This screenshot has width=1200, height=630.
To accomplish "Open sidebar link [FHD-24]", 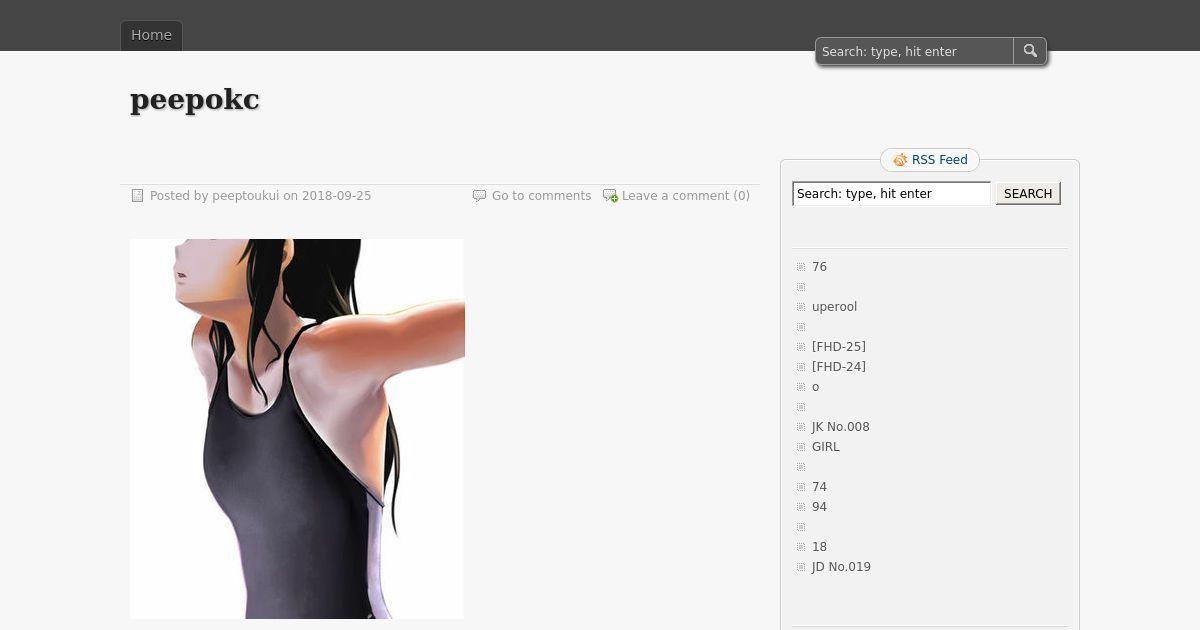I will (x=839, y=367).
